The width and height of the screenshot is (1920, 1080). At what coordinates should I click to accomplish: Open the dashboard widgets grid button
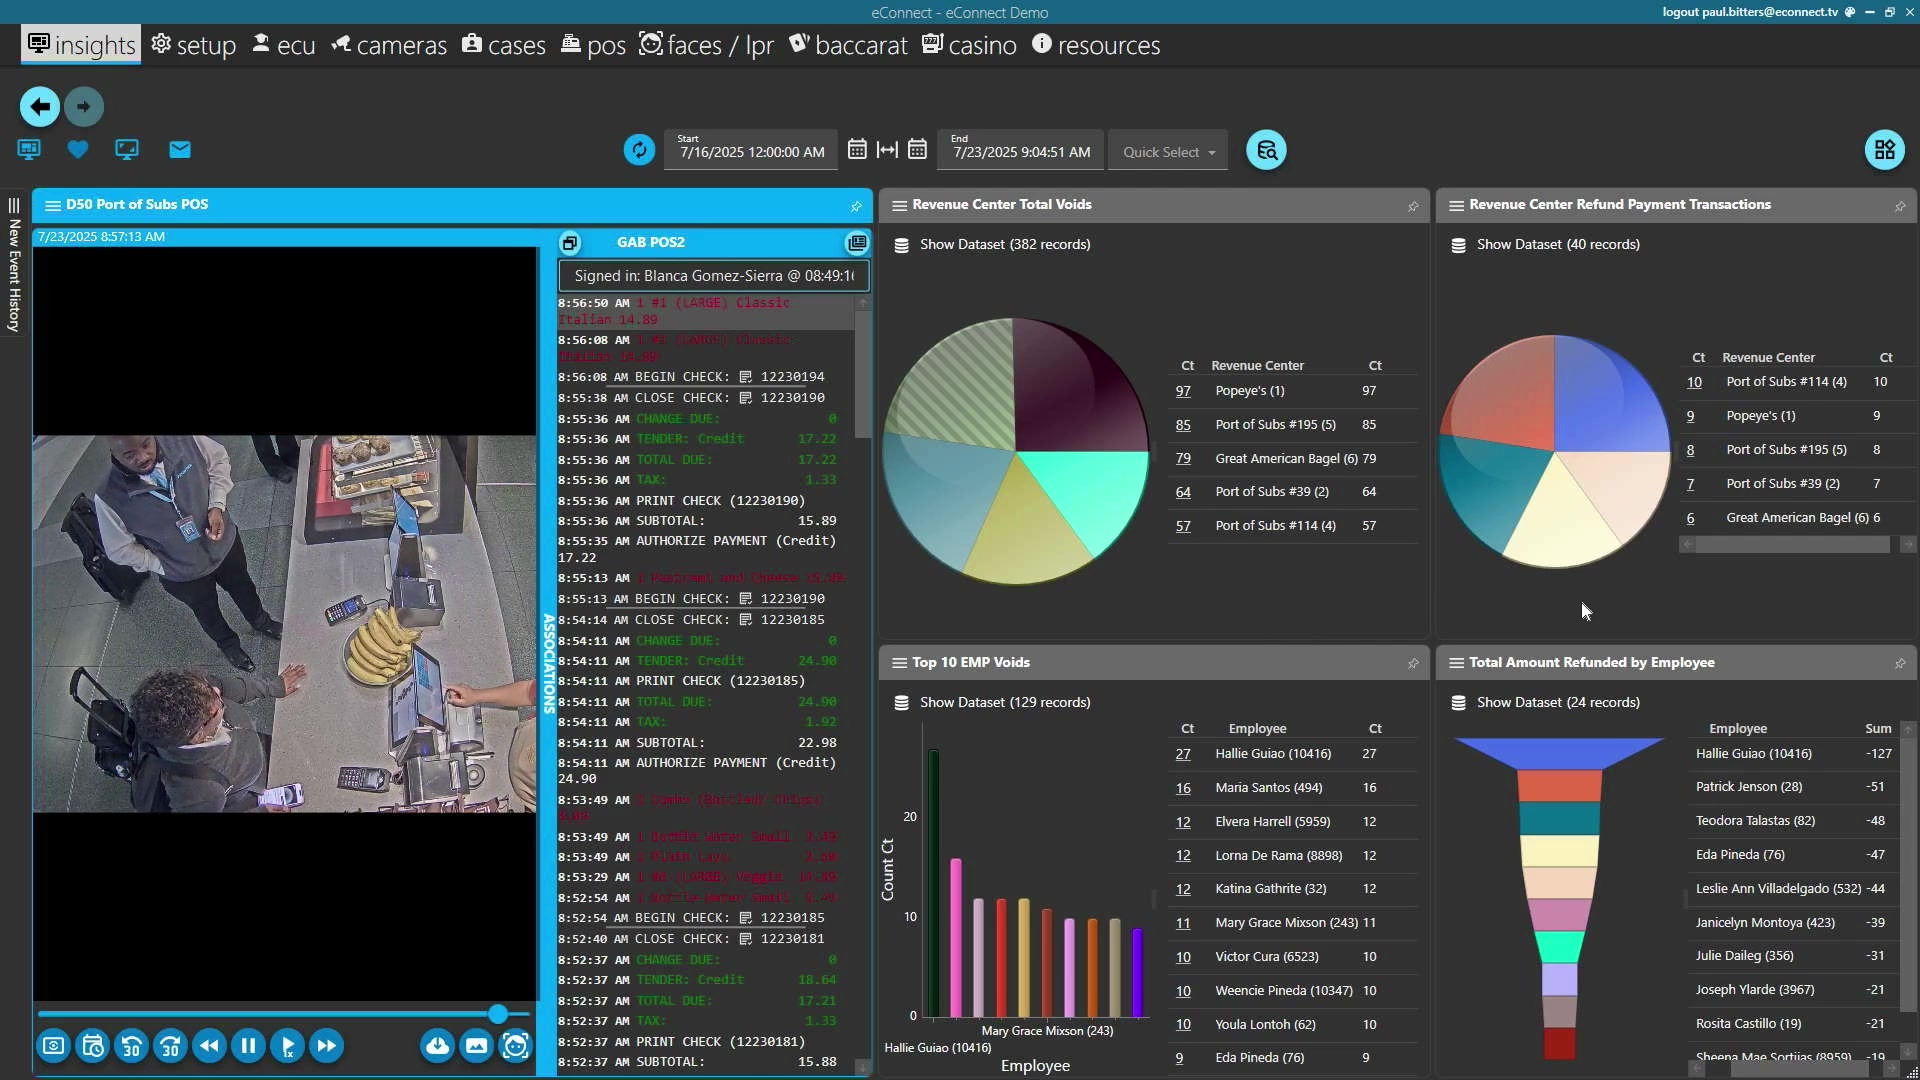pos(1884,150)
